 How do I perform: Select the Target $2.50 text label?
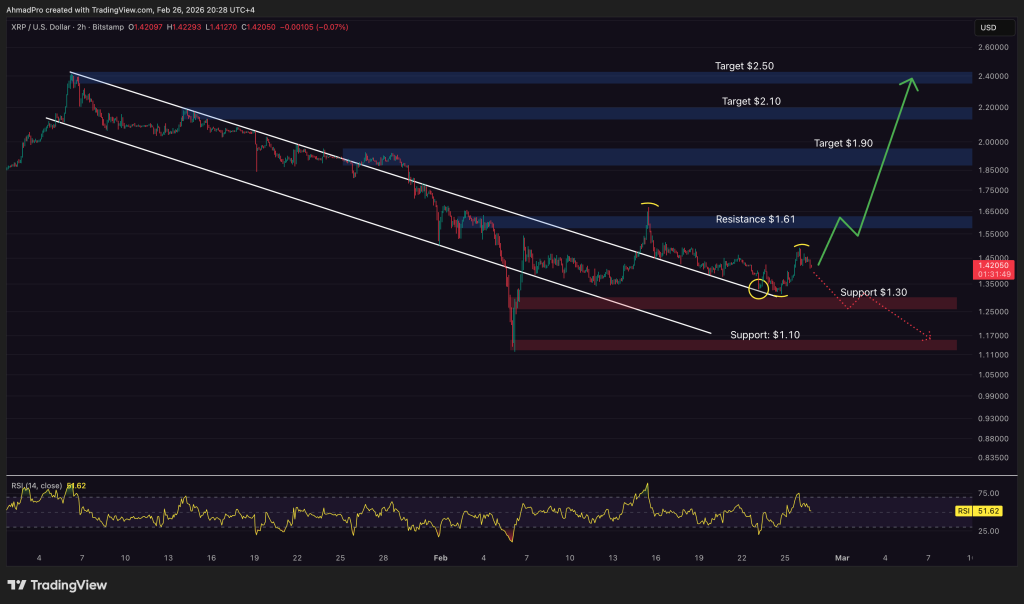pos(744,66)
